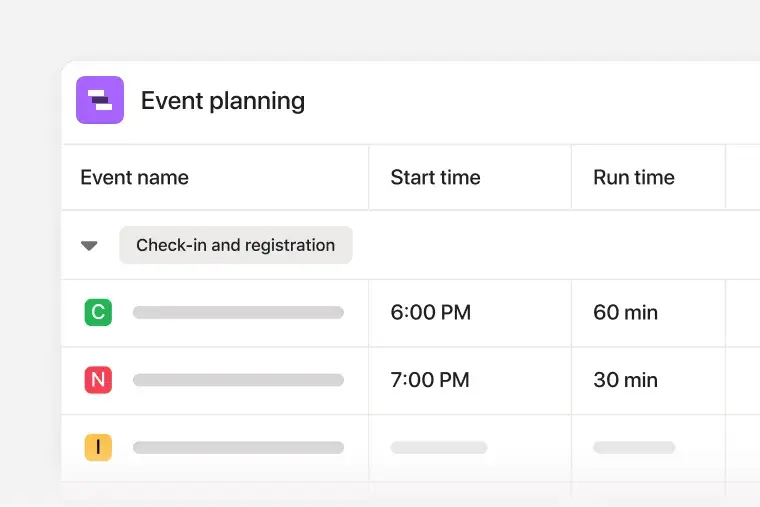Open the event name placeholder in the N row
Screen dimensions: 760x507
pyautogui.click(x=238, y=380)
